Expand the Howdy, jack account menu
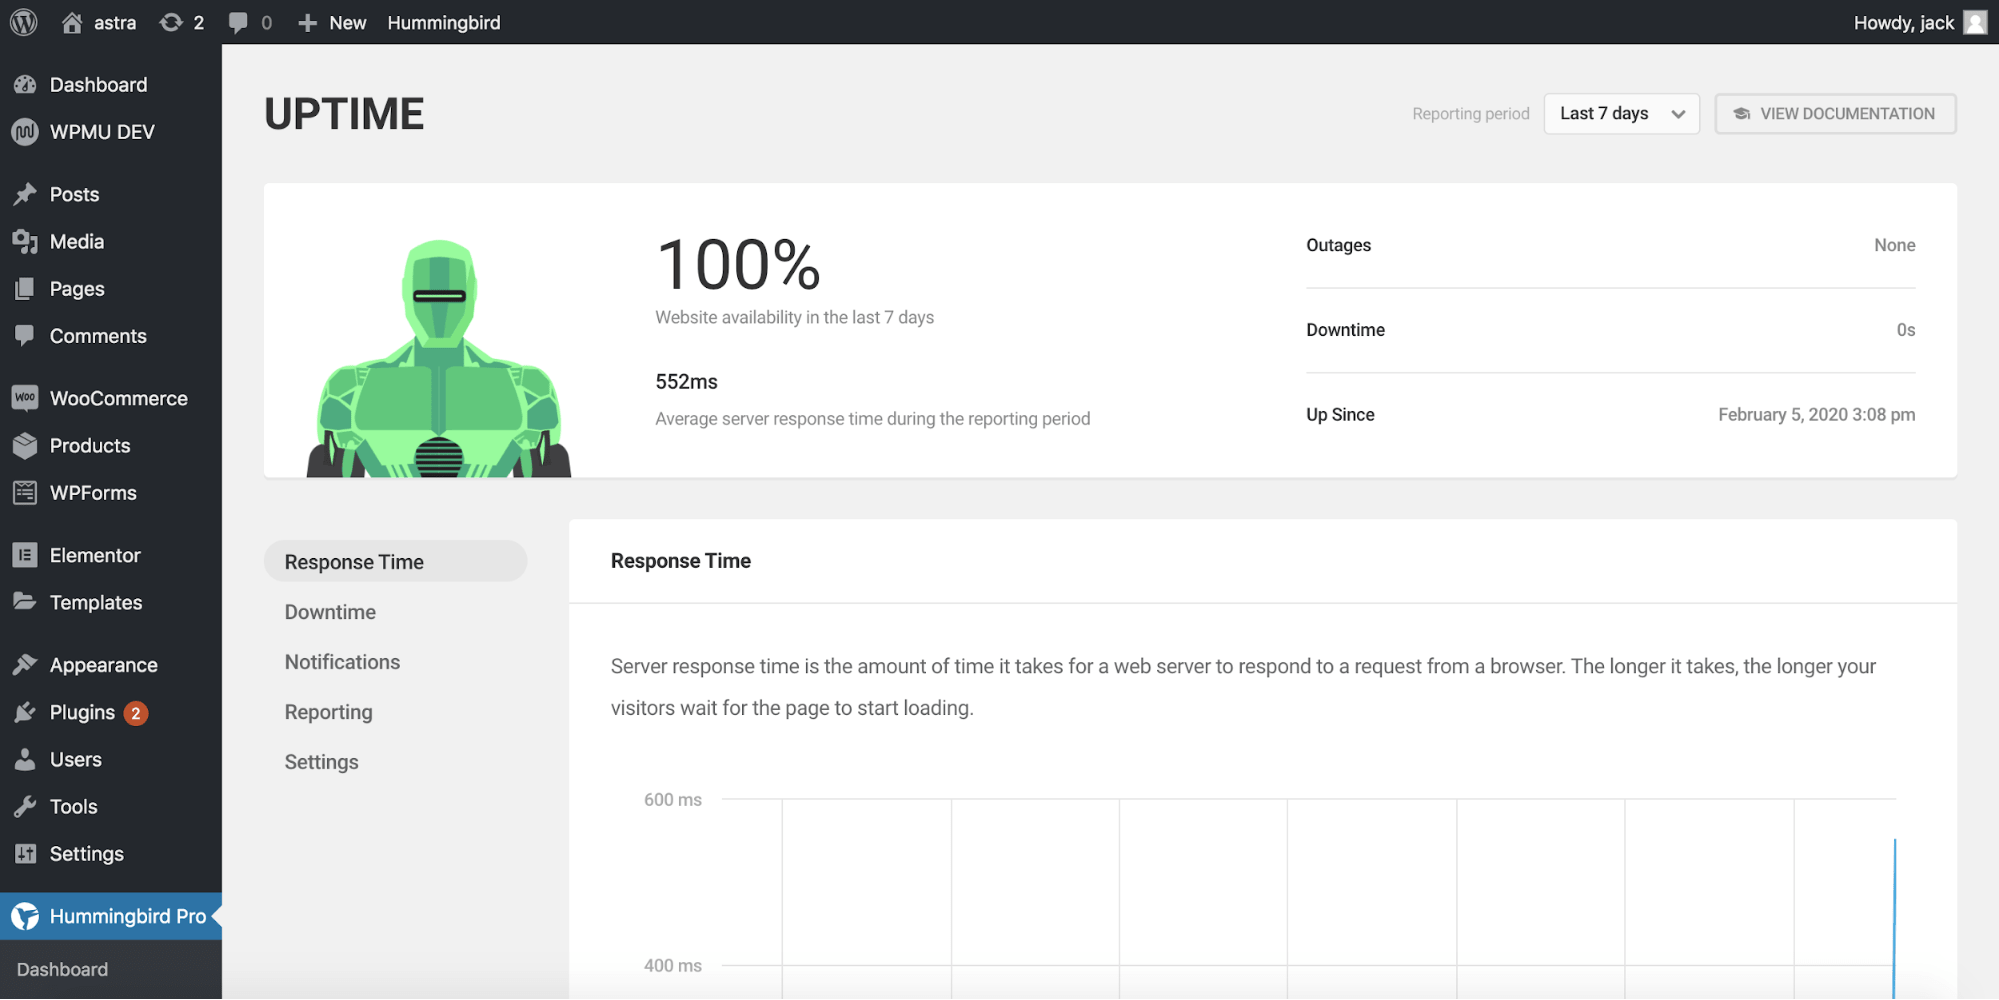1999x1000 pixels. (x=1903, y=22)
